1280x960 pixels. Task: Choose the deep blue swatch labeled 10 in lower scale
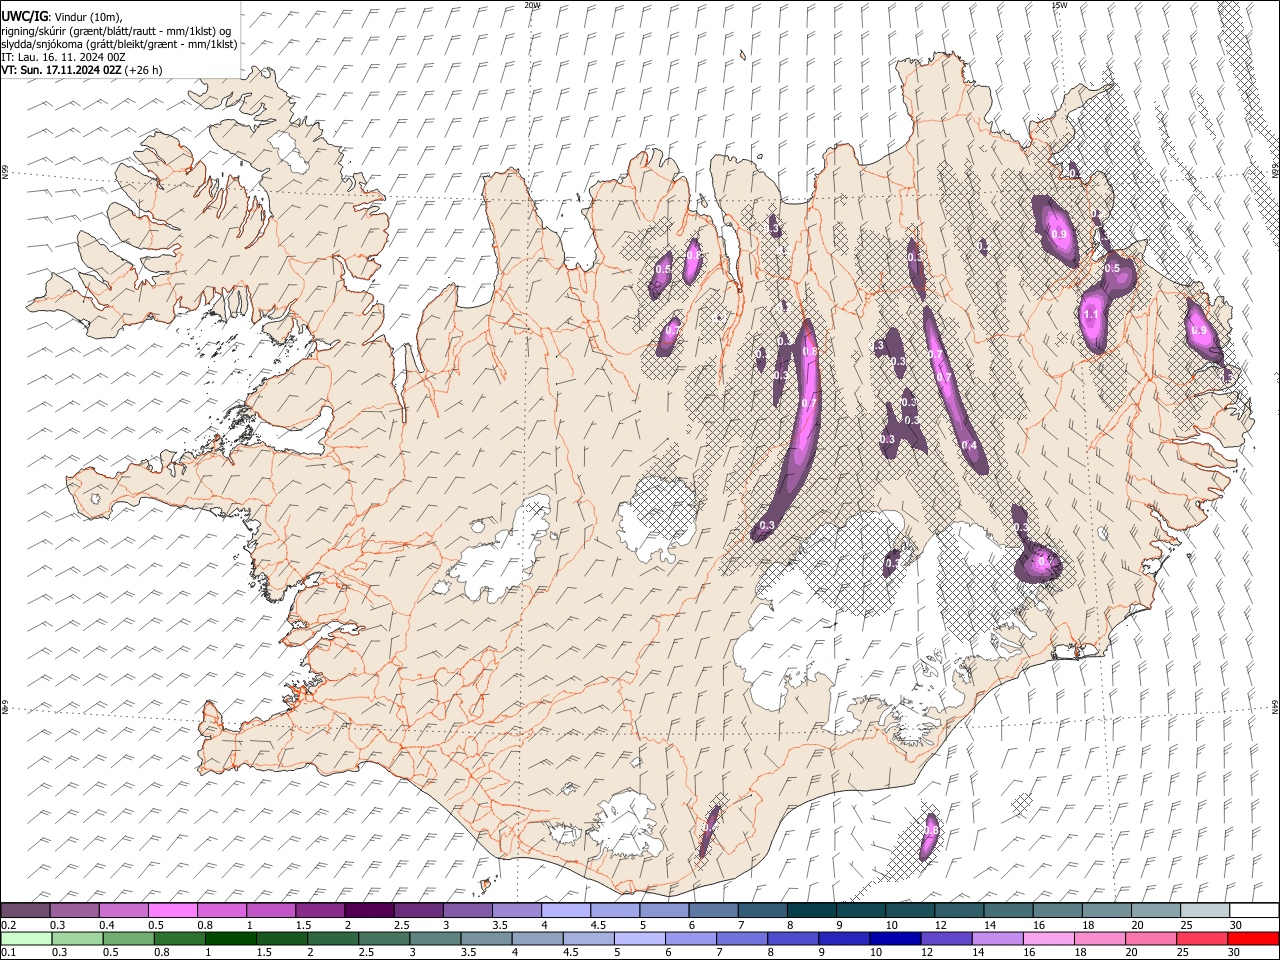pyautogui.click(x=896, y=938)
